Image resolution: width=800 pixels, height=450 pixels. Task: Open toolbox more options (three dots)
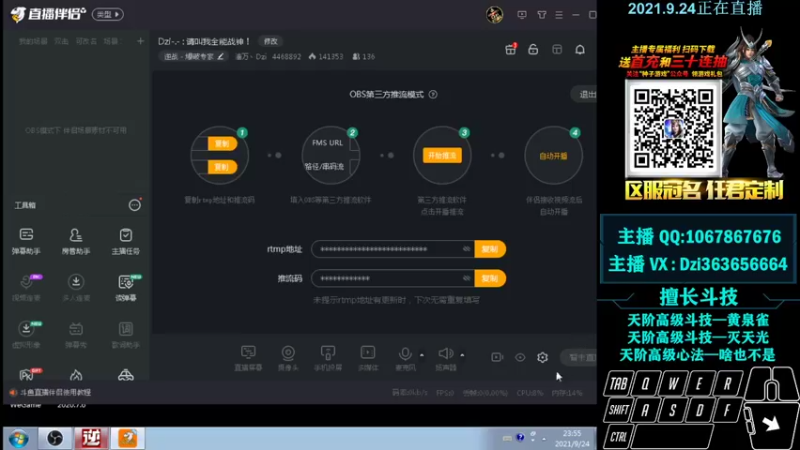134,205
